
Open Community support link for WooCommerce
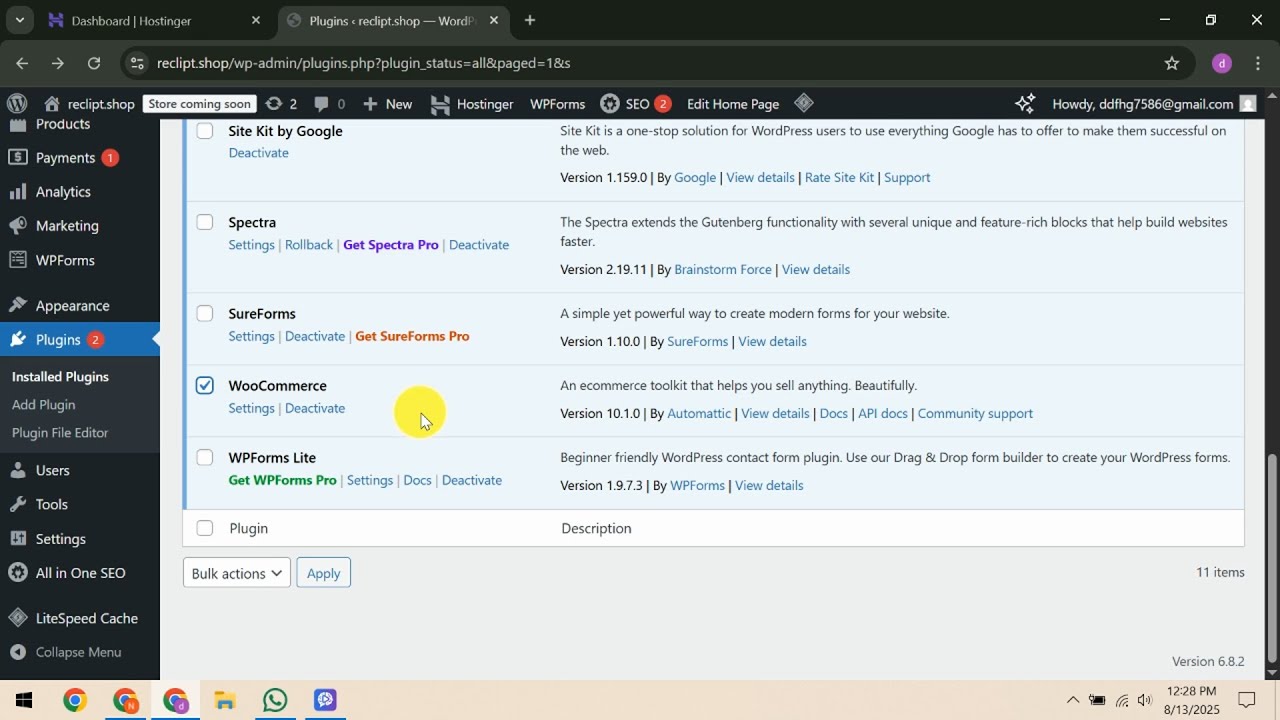pos(975,413)
